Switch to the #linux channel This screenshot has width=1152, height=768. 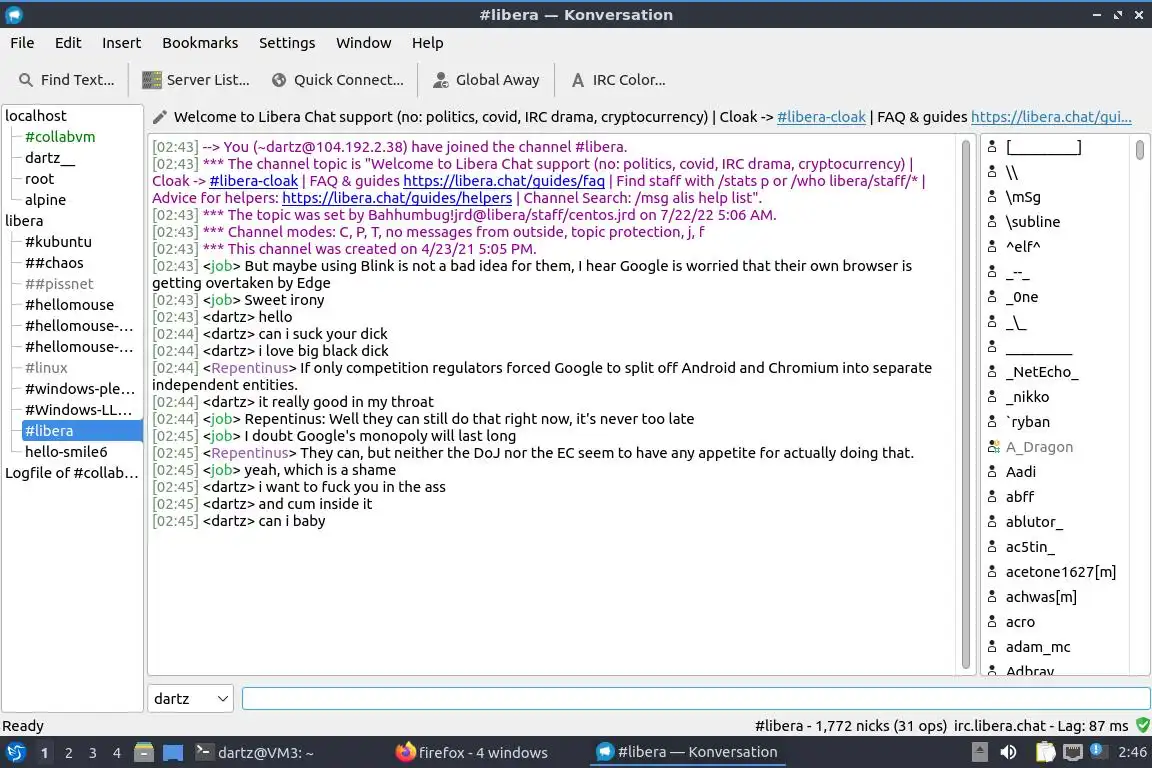pyautogui.click(x=46, y=367)
